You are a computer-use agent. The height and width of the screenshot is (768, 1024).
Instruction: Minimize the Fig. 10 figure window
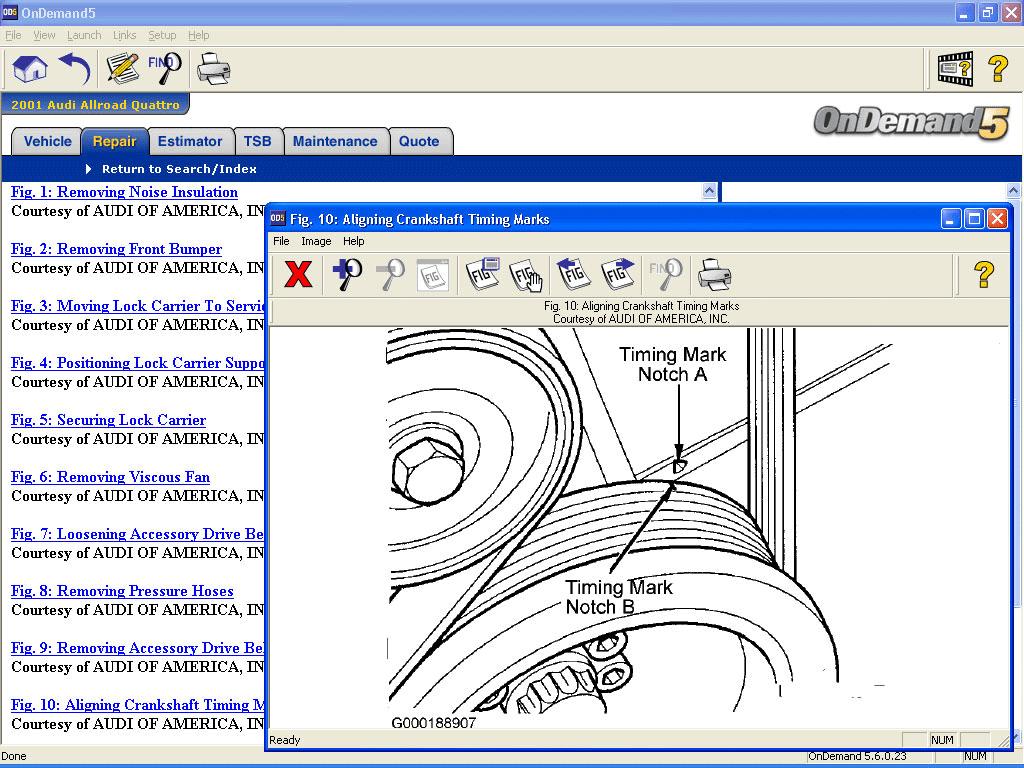click(951, 219)
